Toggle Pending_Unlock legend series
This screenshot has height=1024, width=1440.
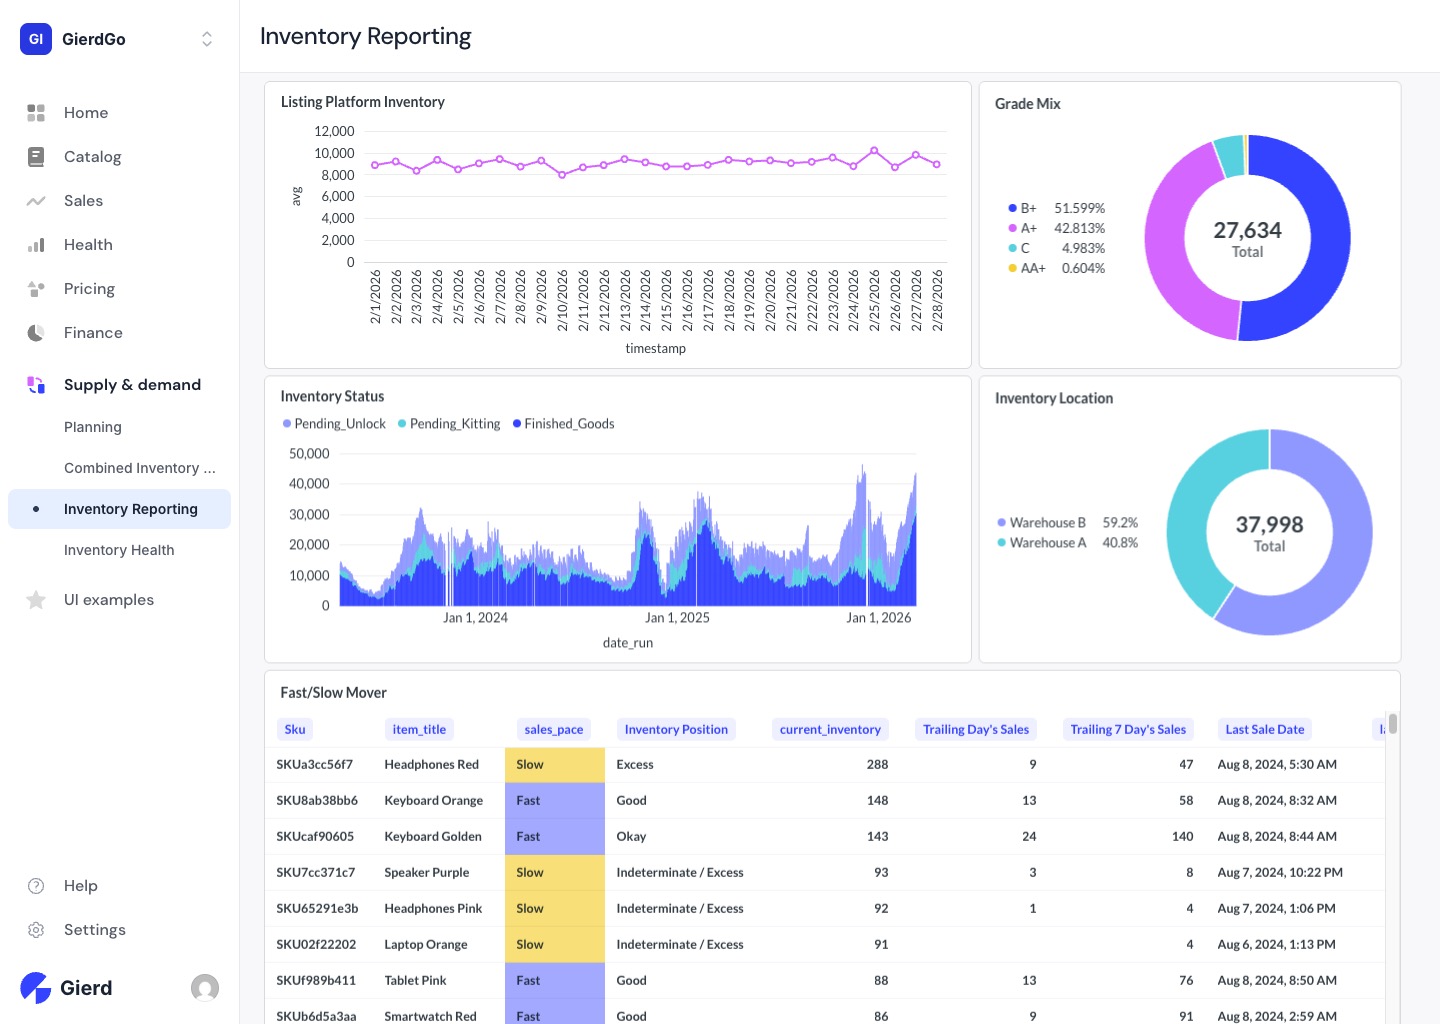pyautogui.click(x=334, y=424)
